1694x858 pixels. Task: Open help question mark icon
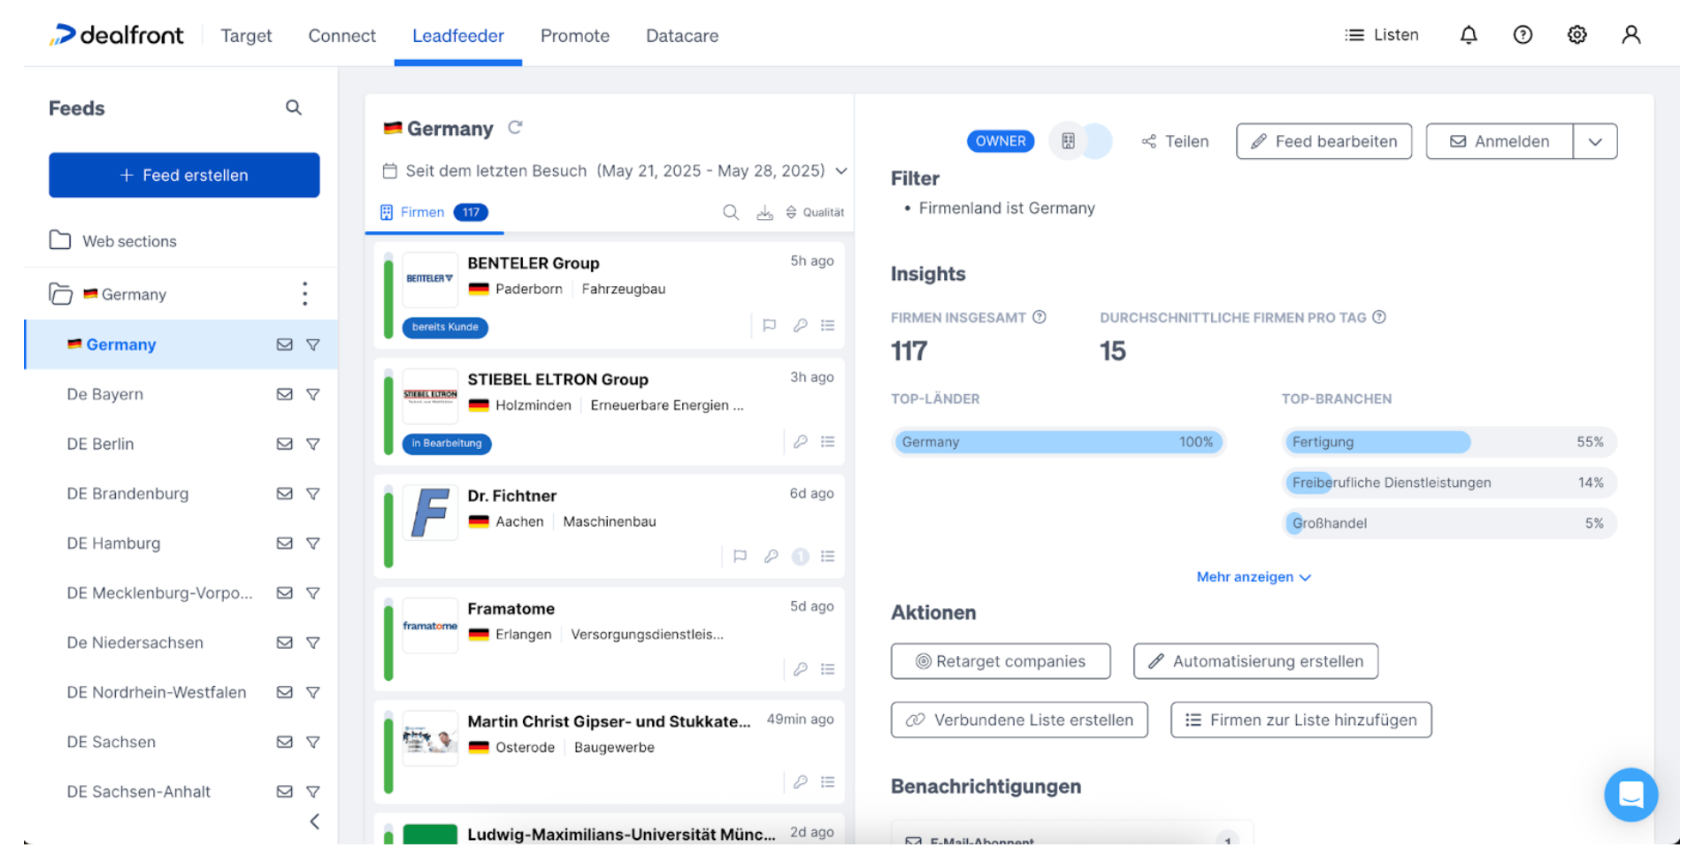coord(1522,35)
